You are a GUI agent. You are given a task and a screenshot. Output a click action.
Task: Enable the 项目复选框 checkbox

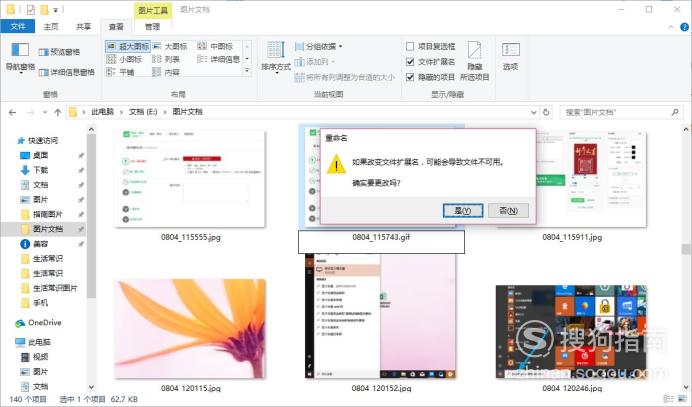point(410,46)
